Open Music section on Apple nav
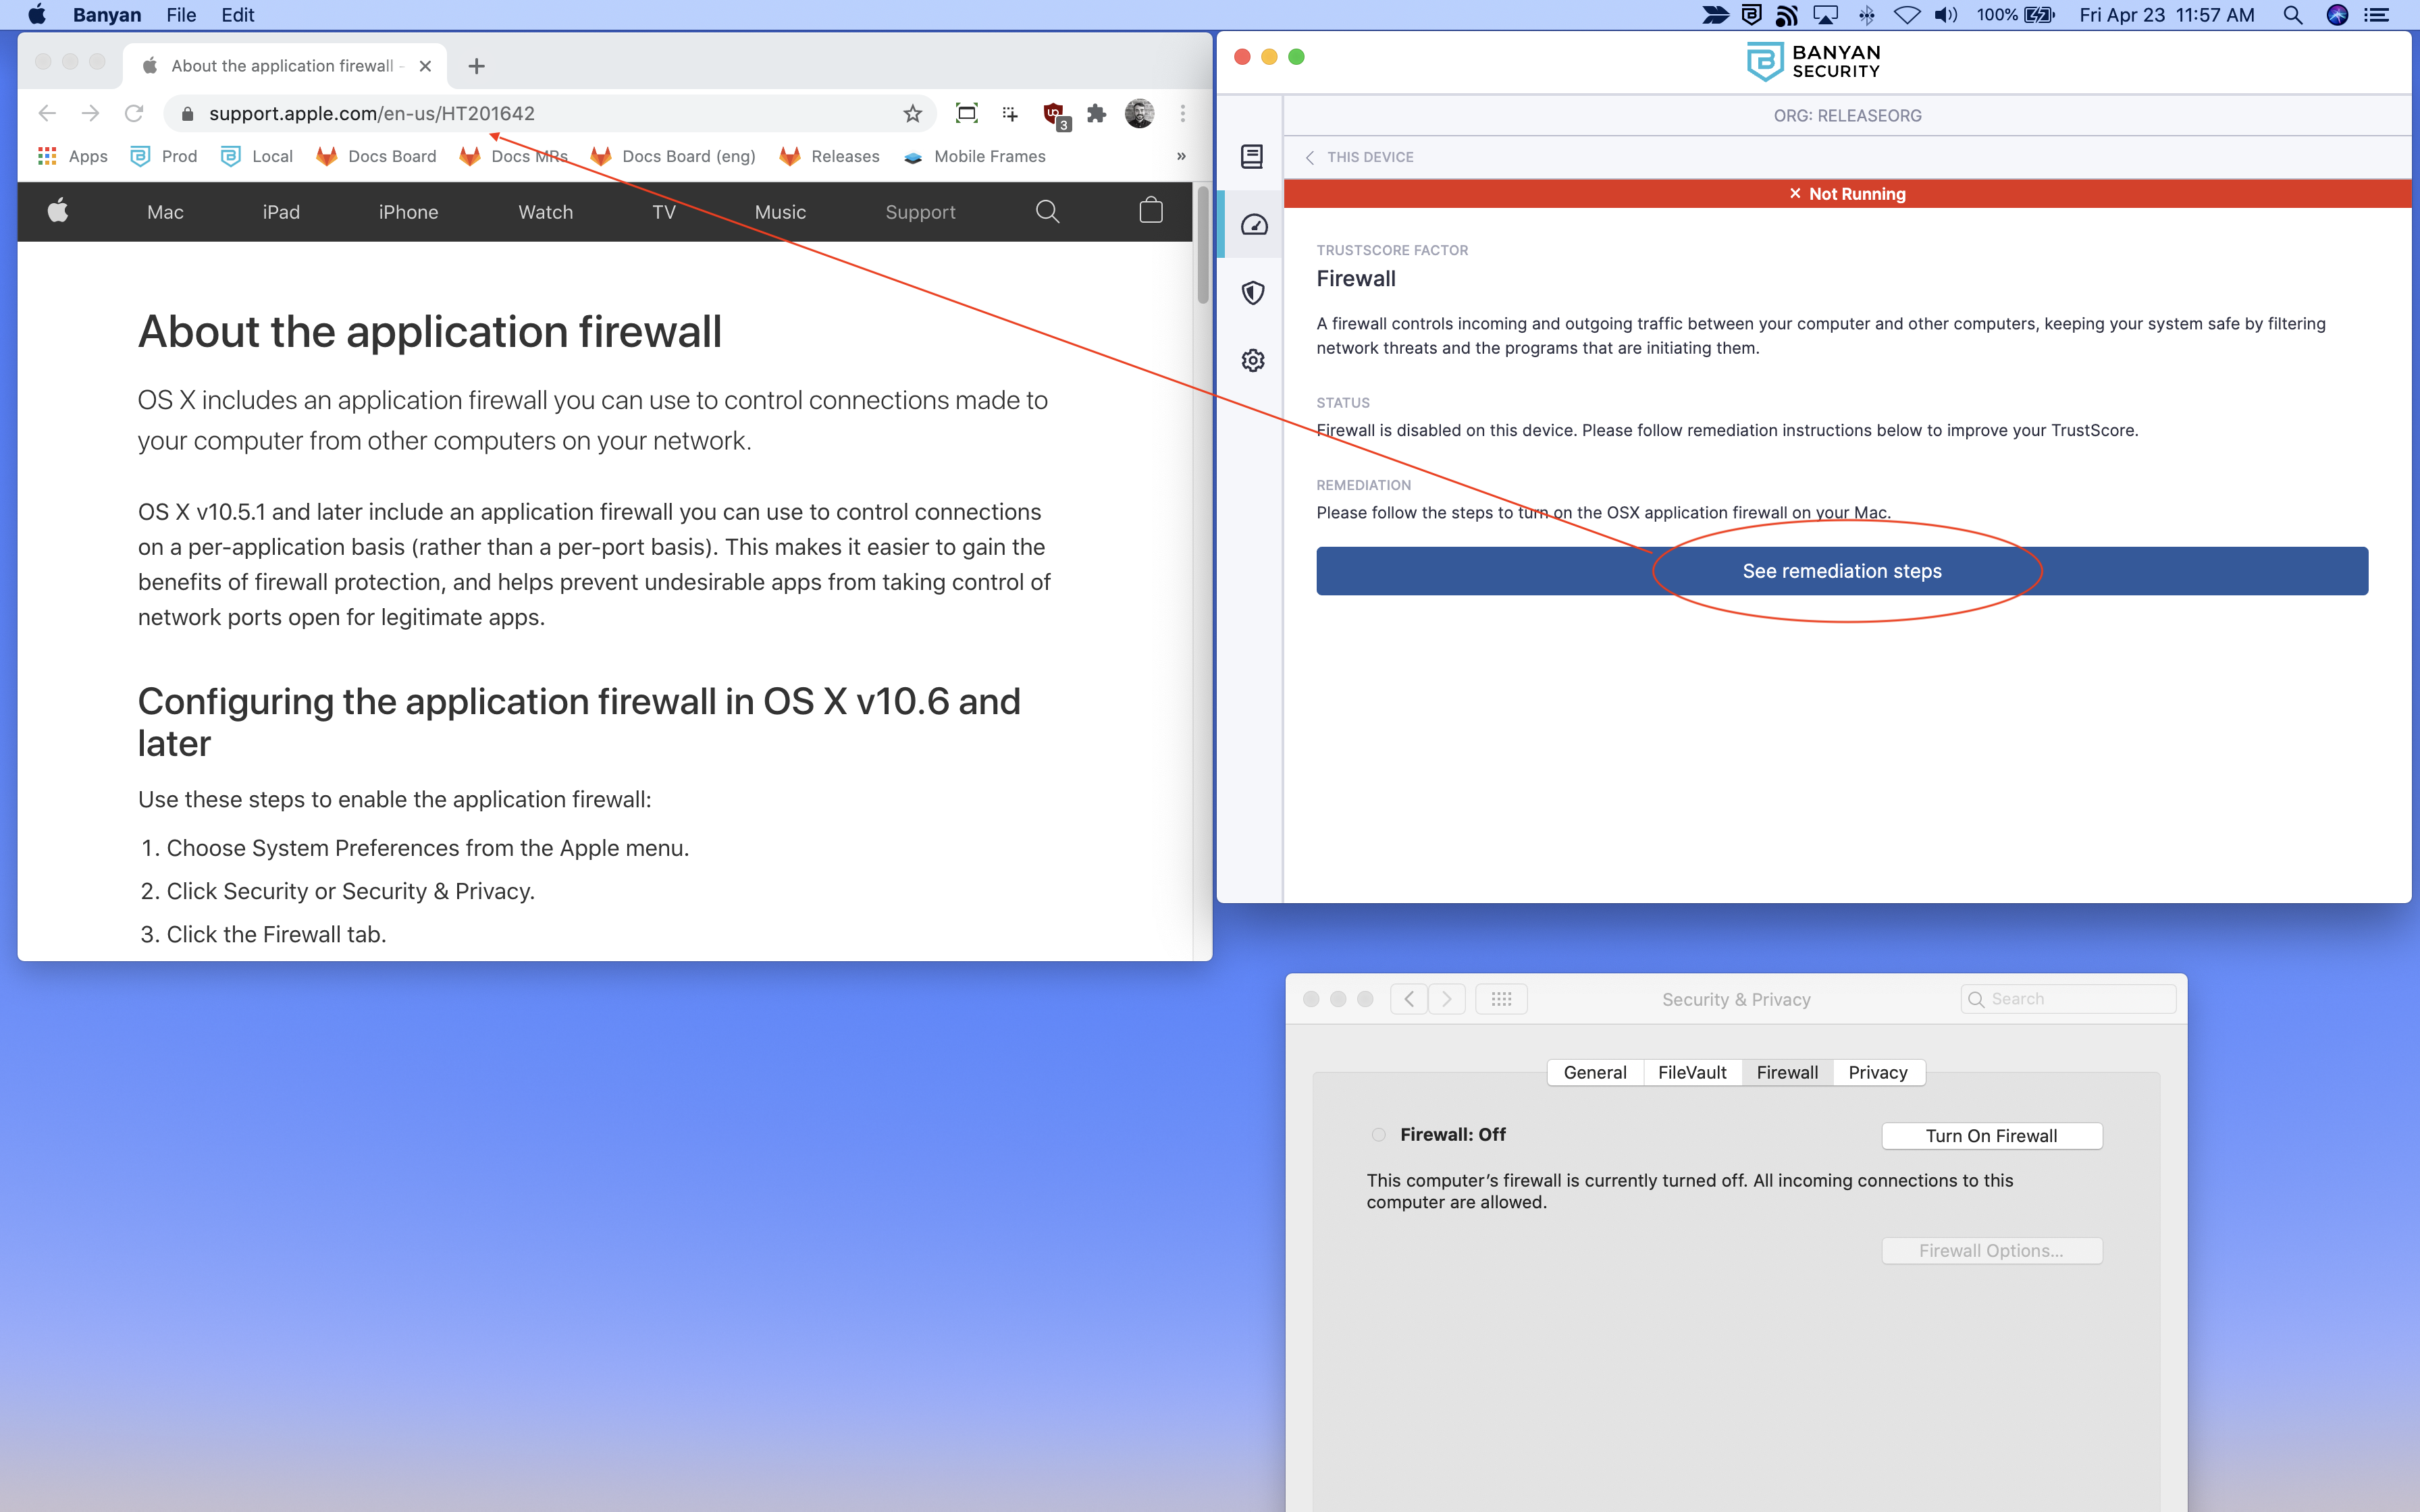The width and height of the screenshot is (2420, 1512). tap(780, 212)
